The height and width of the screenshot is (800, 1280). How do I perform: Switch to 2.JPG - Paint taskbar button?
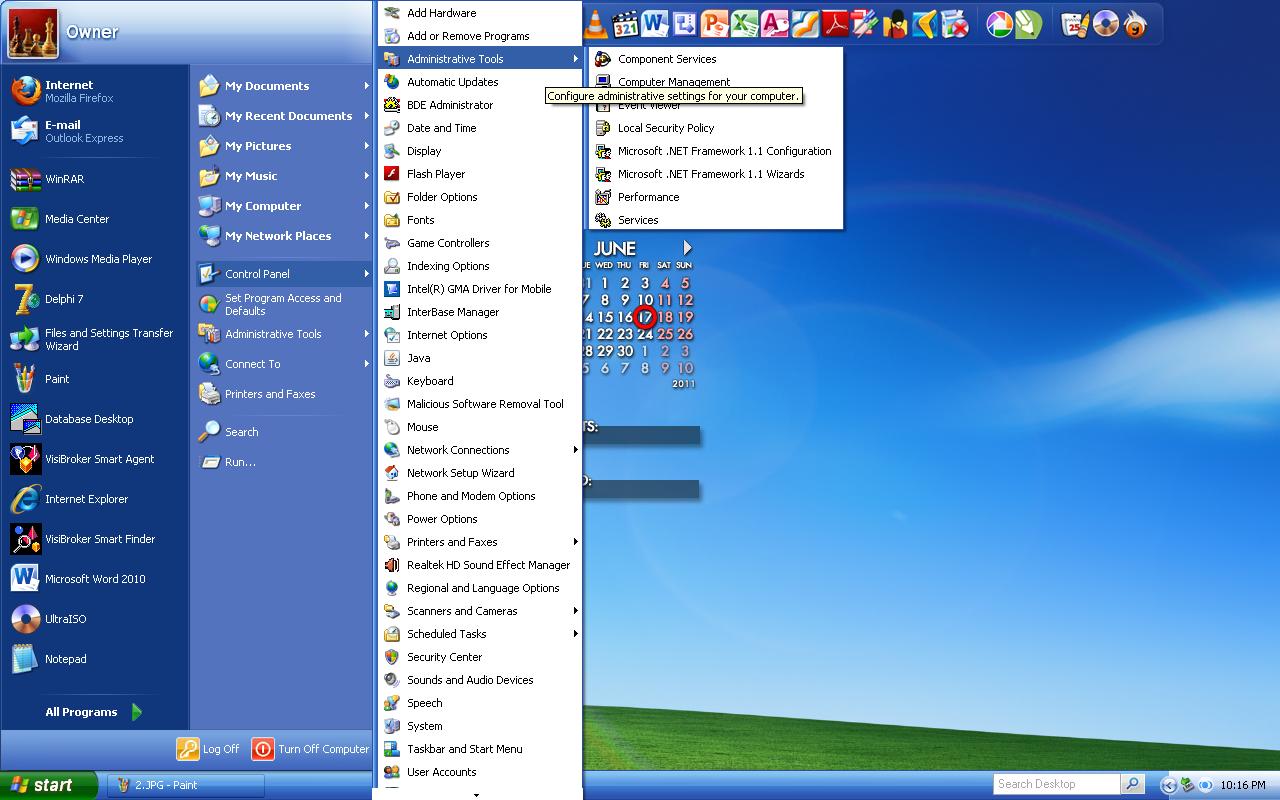click(x=186, y=785)
